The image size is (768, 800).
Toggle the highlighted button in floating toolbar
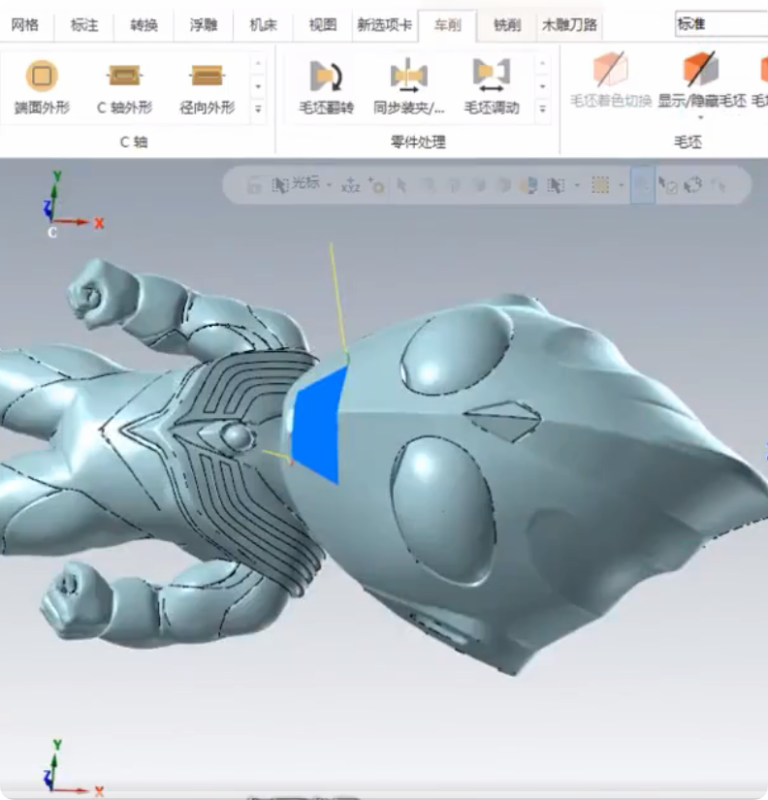642,185
